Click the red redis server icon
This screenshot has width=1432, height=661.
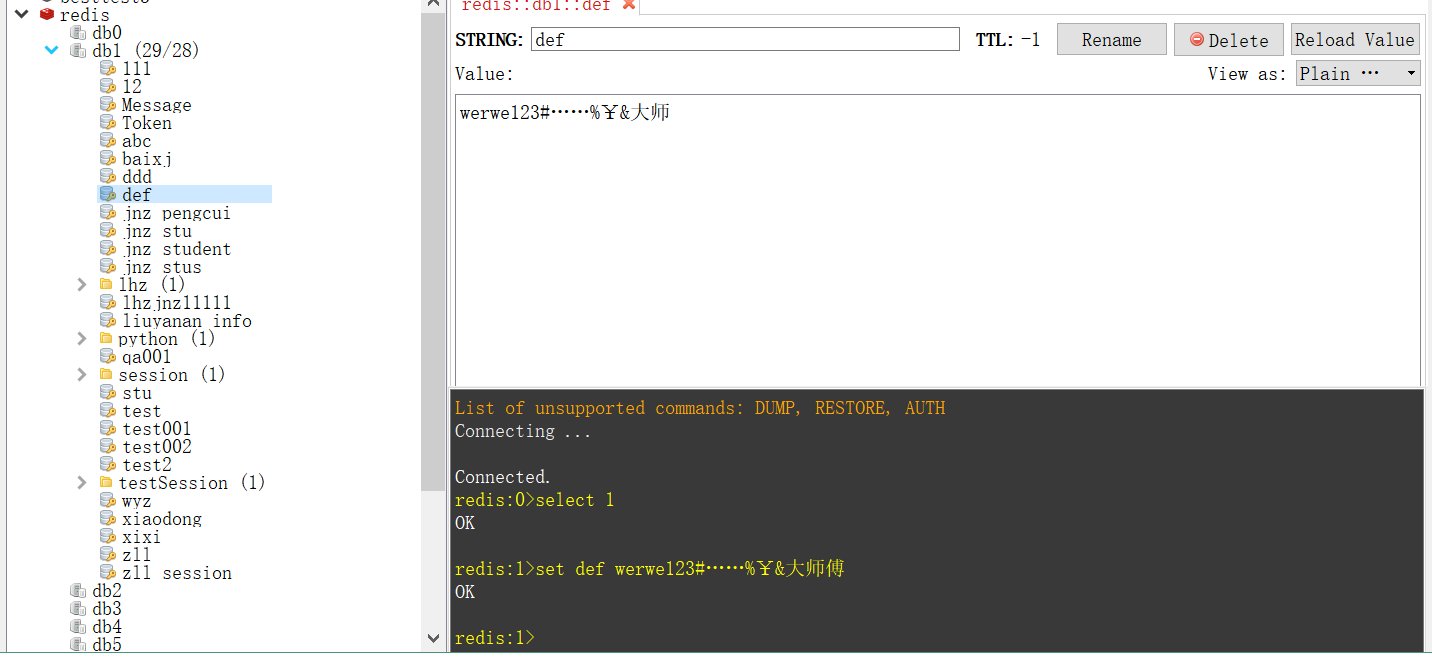click(x=47, y=15)
